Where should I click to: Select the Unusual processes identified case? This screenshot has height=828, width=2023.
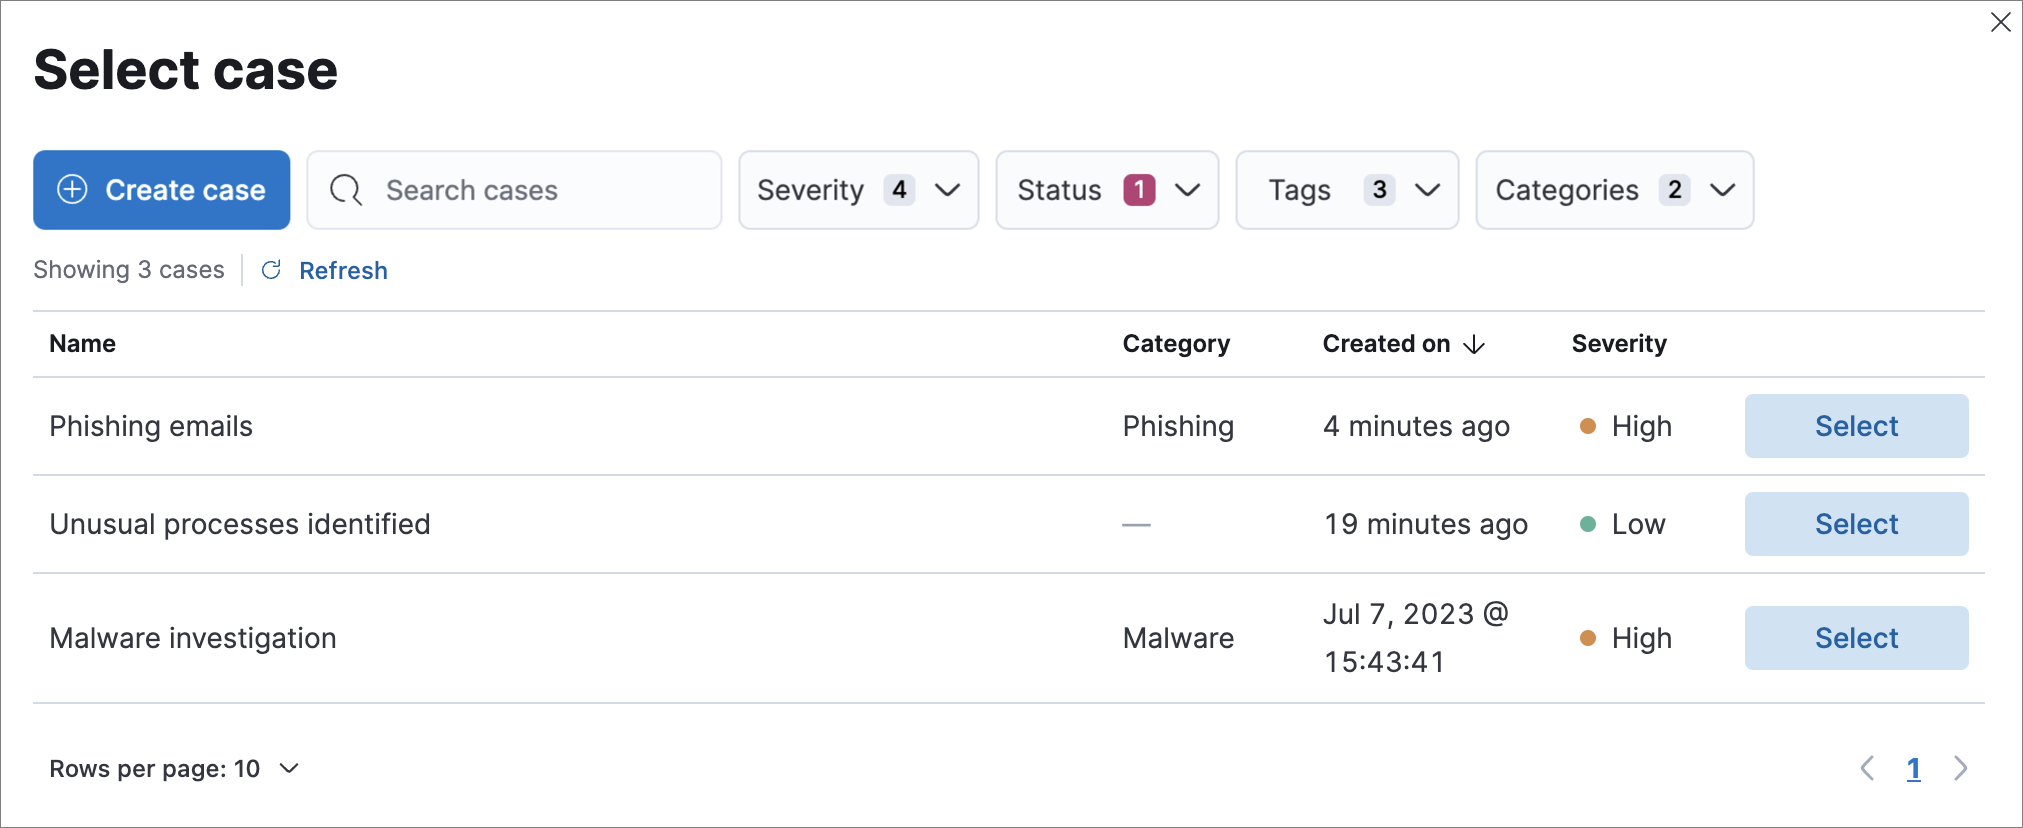click(1855, 524)
